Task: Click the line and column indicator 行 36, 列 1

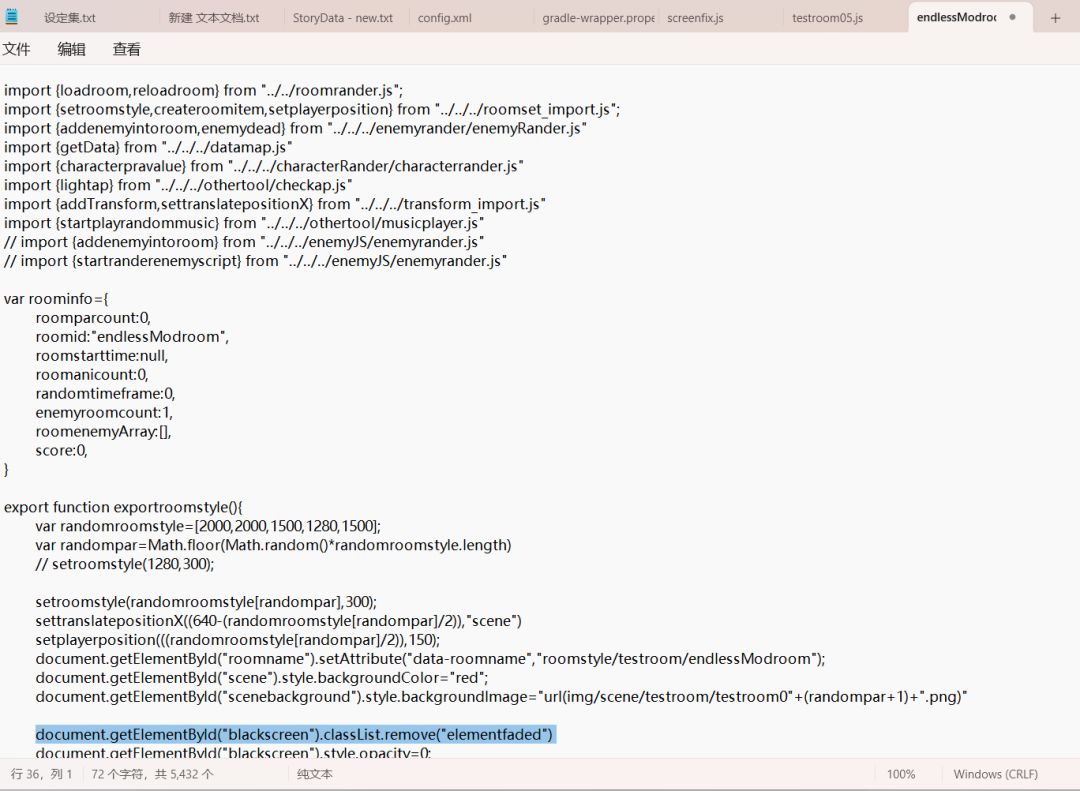Action: click(x=41, y=774)
